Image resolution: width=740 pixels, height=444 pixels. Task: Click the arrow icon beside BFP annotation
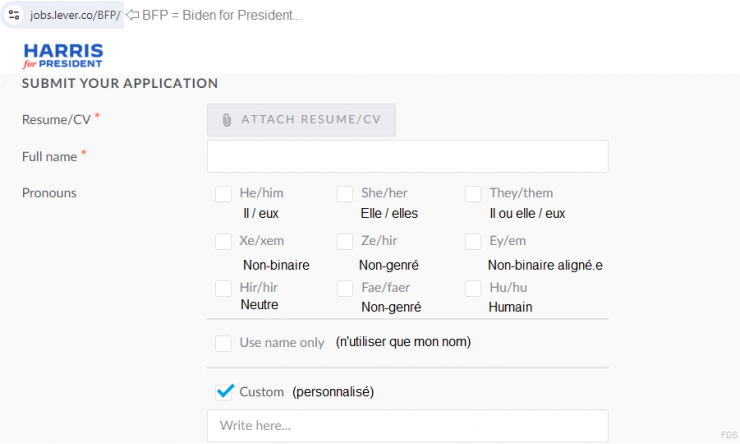coord(133,15)
